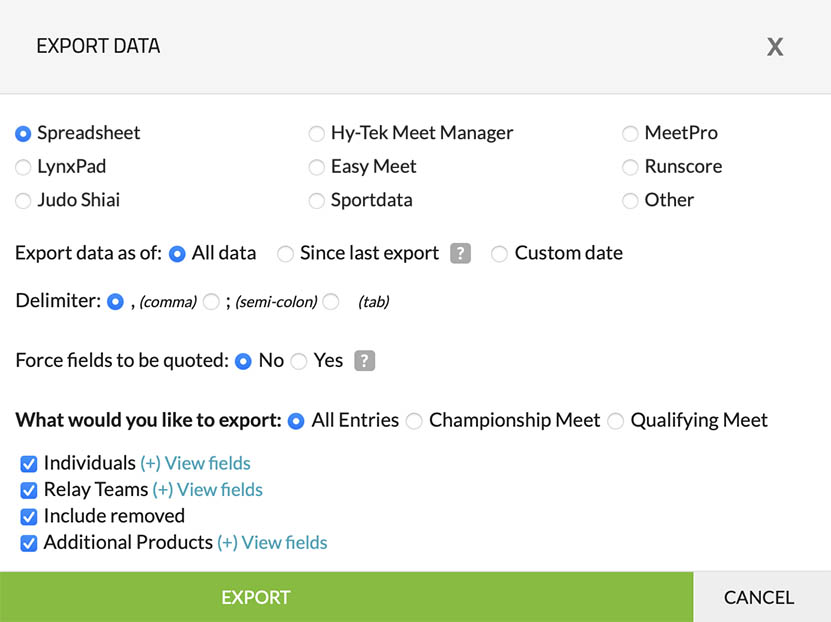Choose the semi-colon delimiter
Screen dimensions: 831x622
pos(211,301)
